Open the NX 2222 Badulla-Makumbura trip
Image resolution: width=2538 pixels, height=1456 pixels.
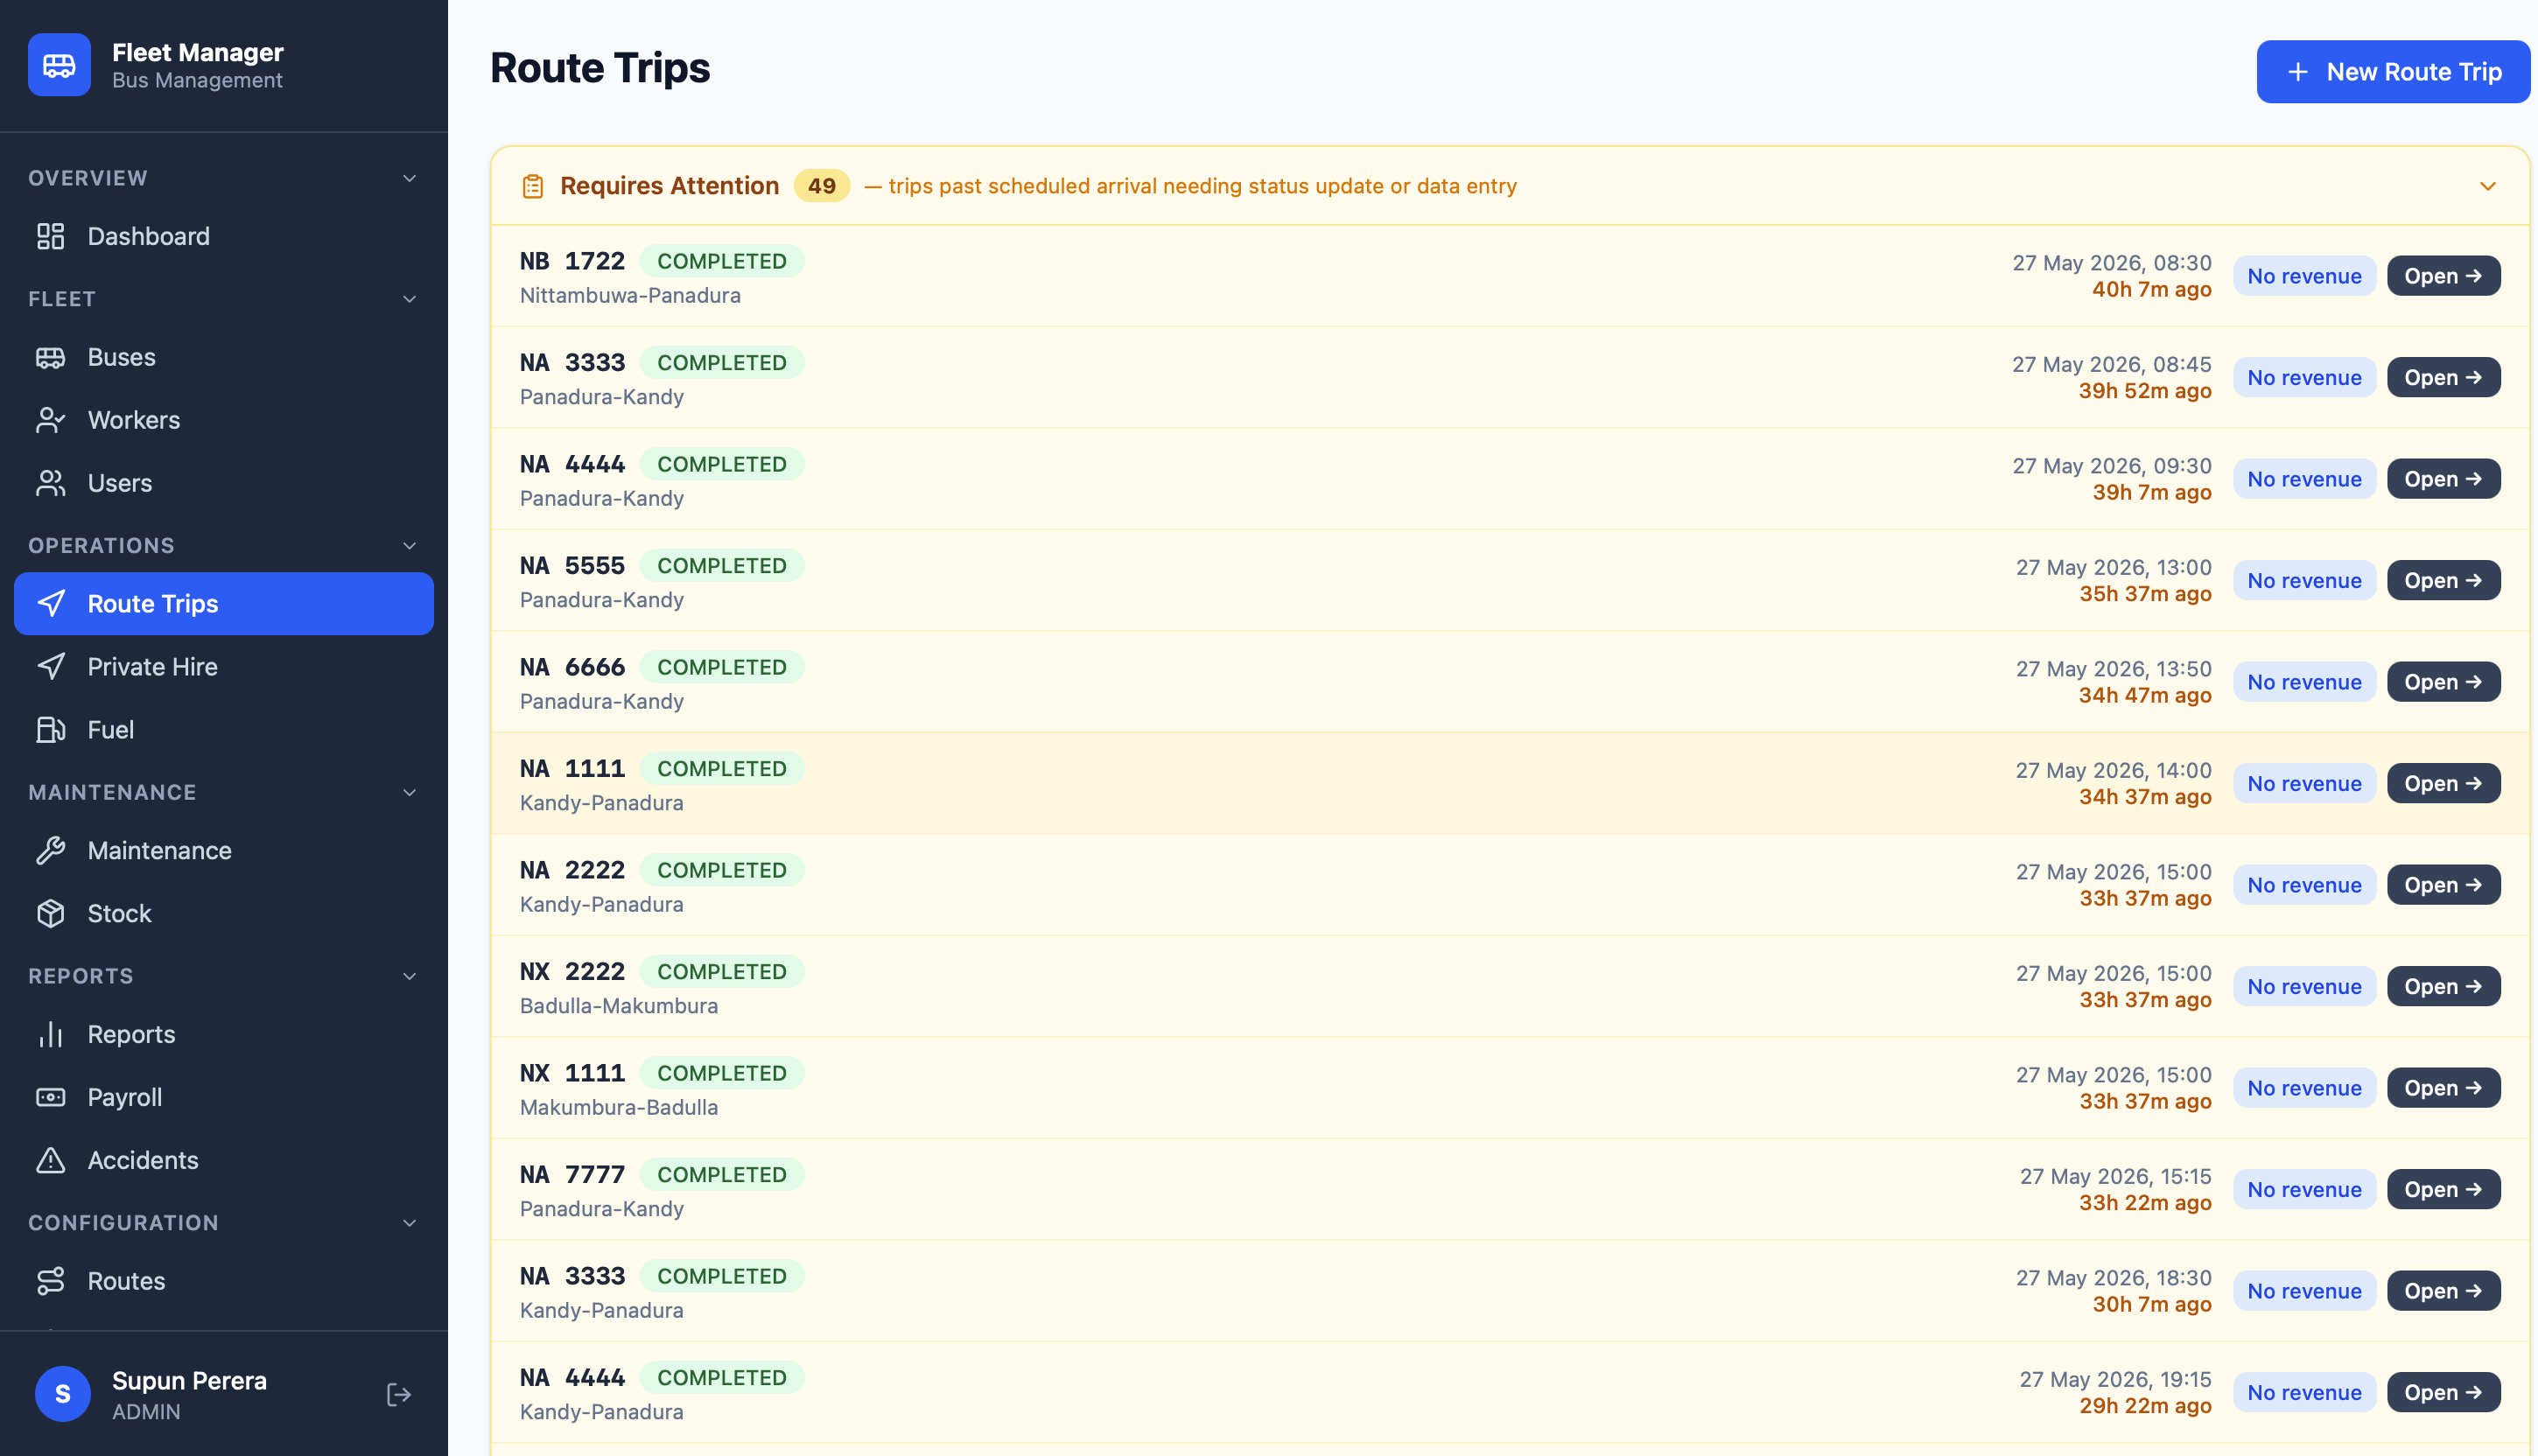[x=2443, y=987]
